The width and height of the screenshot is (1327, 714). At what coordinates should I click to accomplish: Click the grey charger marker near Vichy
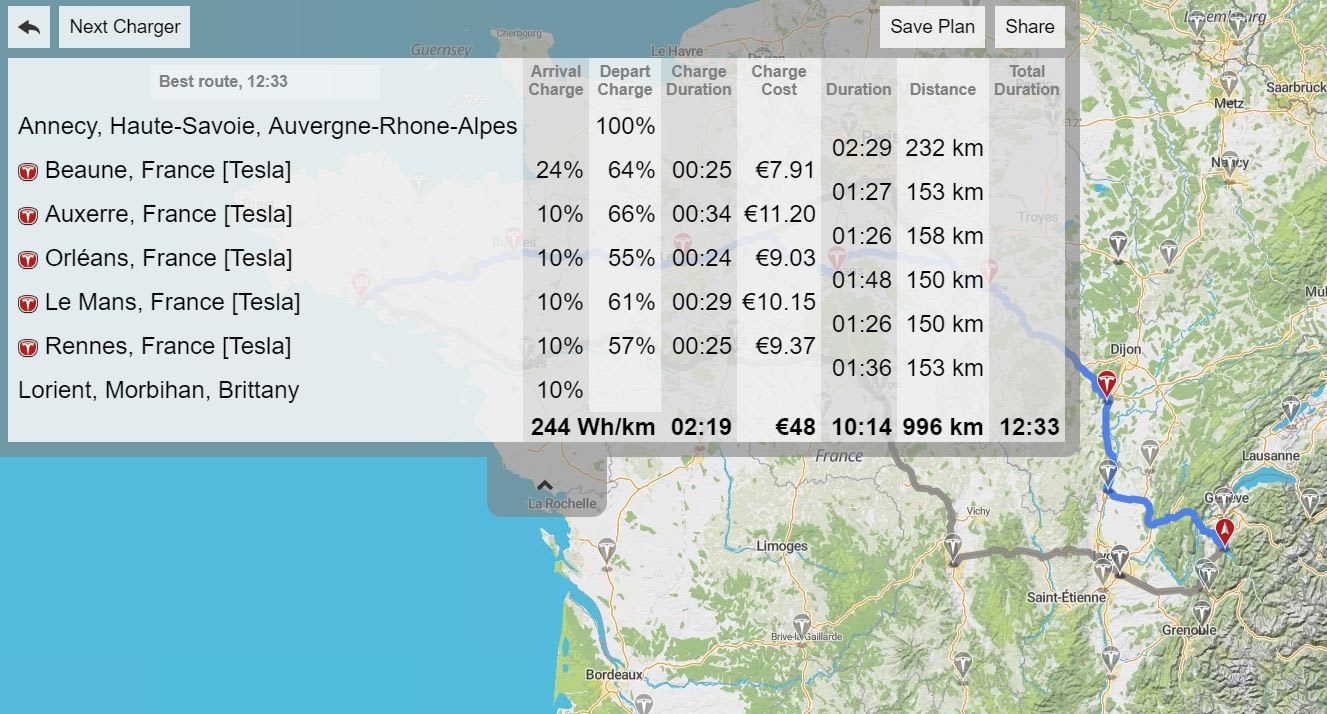(x=953, y=546)
